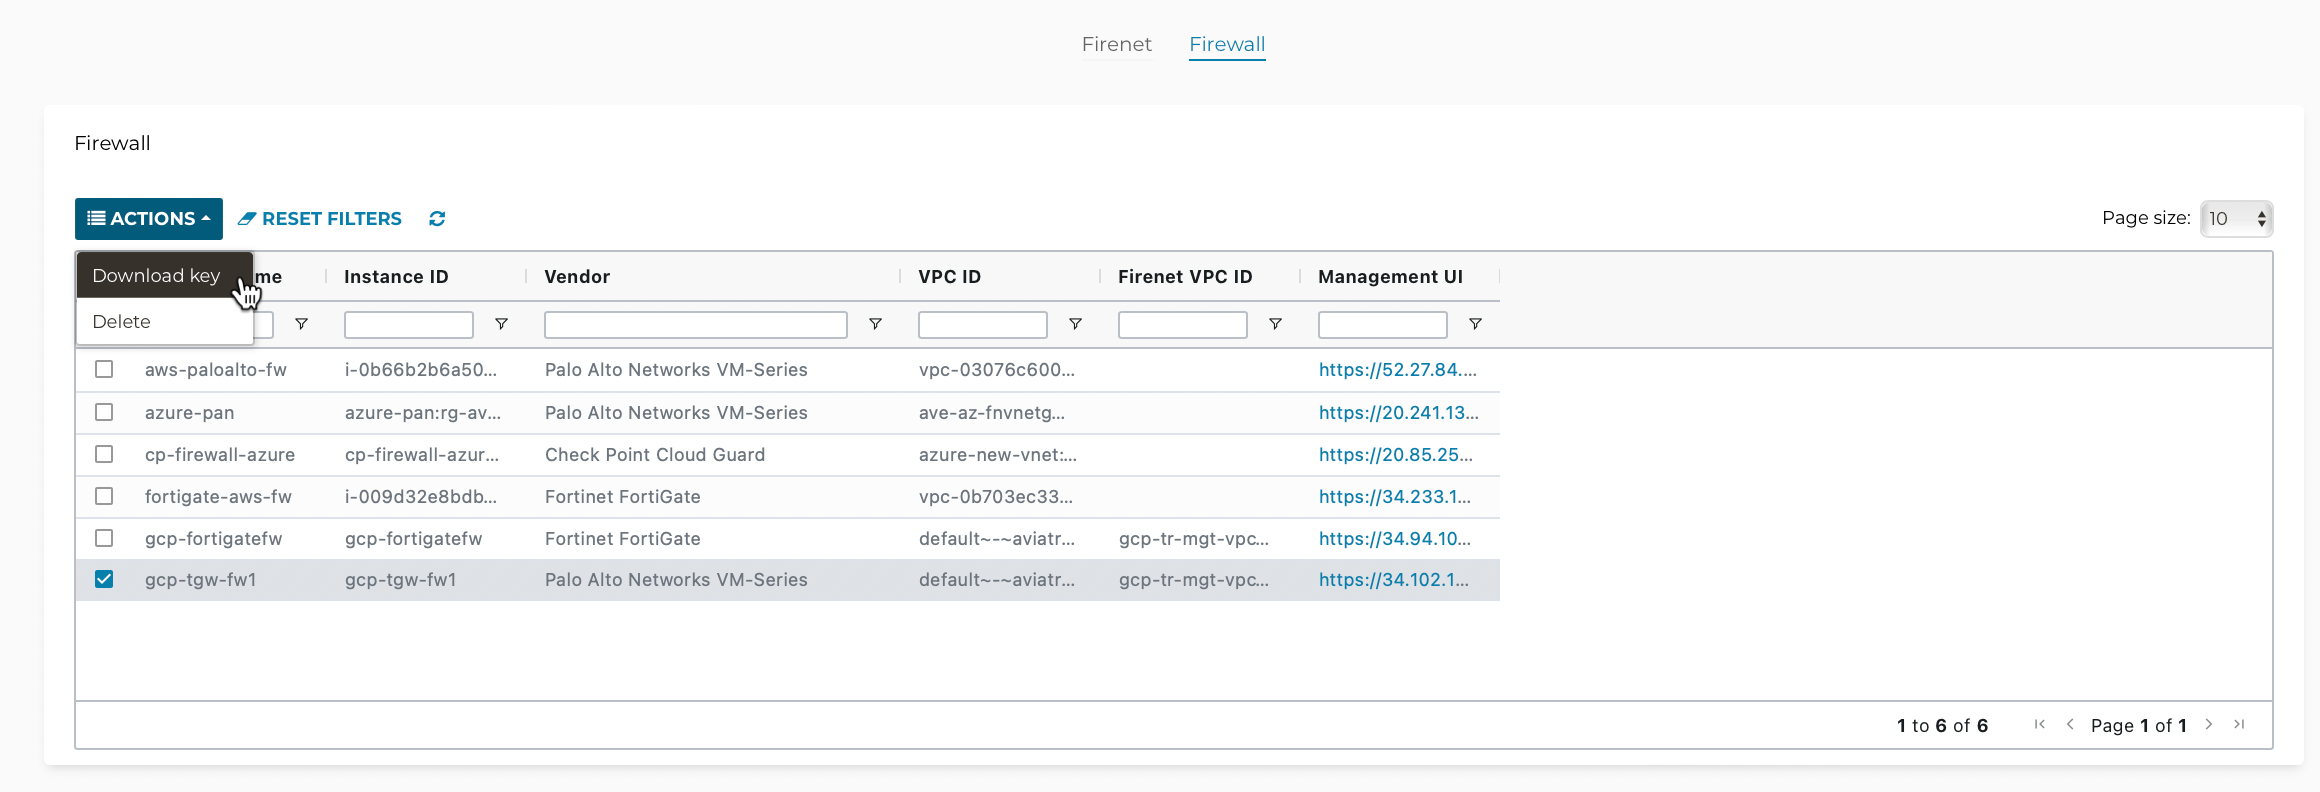Go to the last page arrow
2320x792 pixels.
click(x=2240, y=725)
